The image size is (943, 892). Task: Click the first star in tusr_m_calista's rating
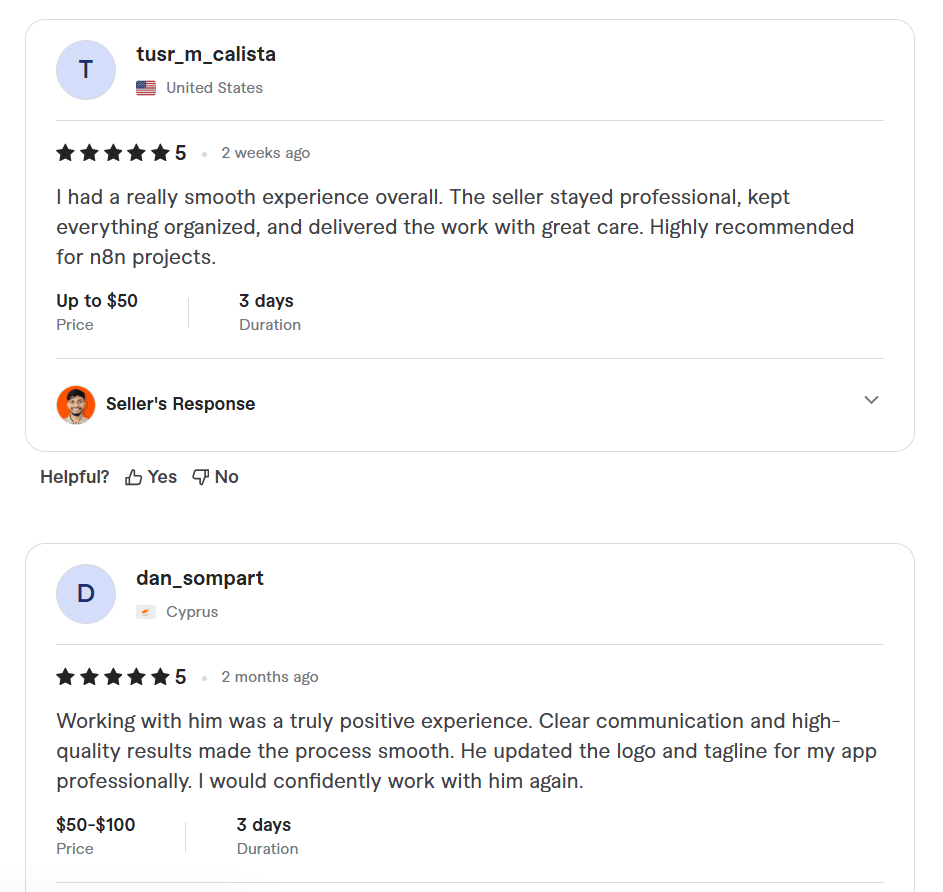coord(64,152)
